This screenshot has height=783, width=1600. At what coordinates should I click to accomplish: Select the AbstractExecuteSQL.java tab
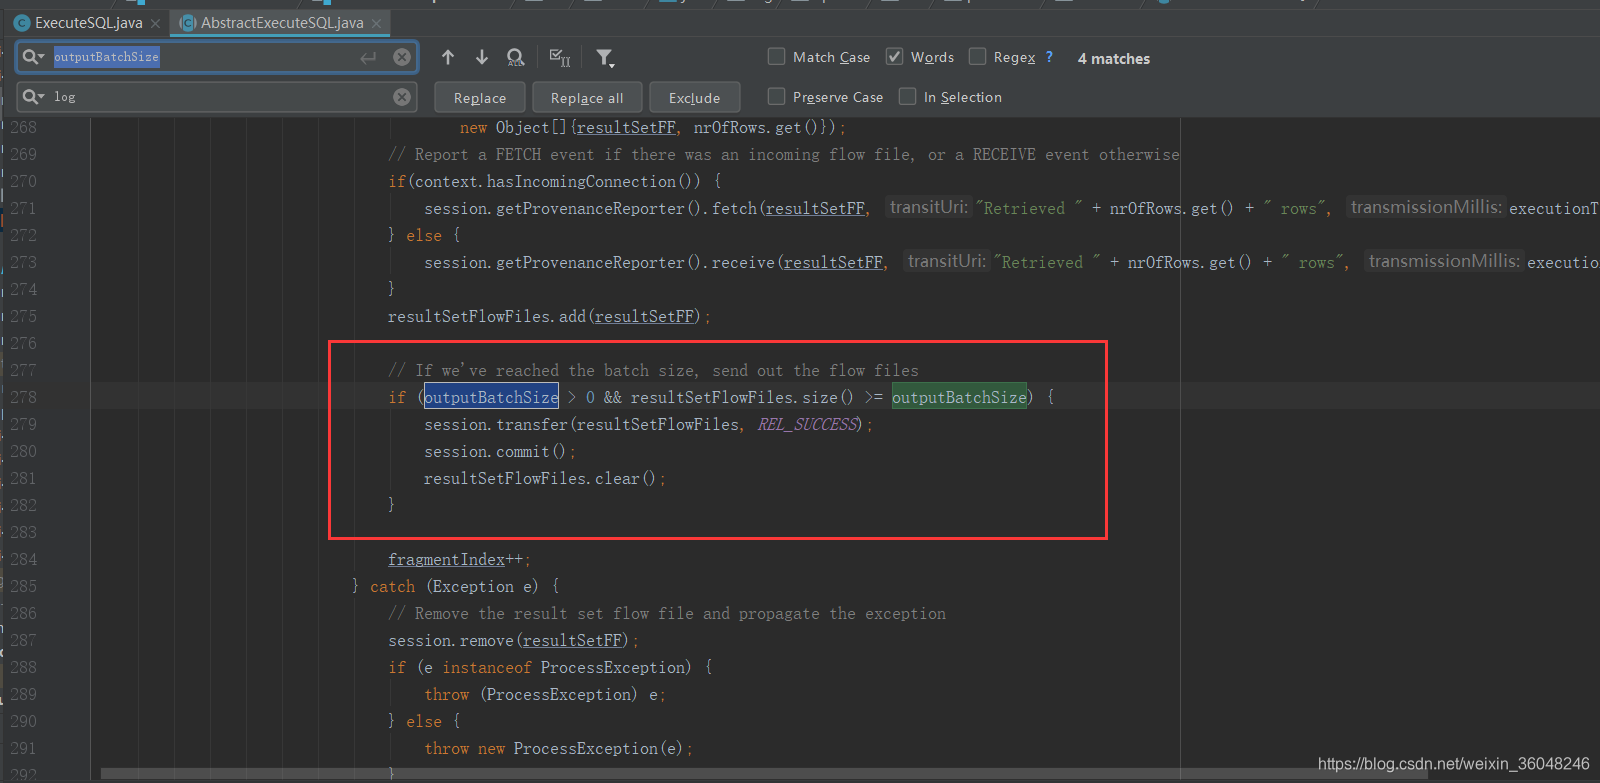pyautogui.click(x=282, y=22)
